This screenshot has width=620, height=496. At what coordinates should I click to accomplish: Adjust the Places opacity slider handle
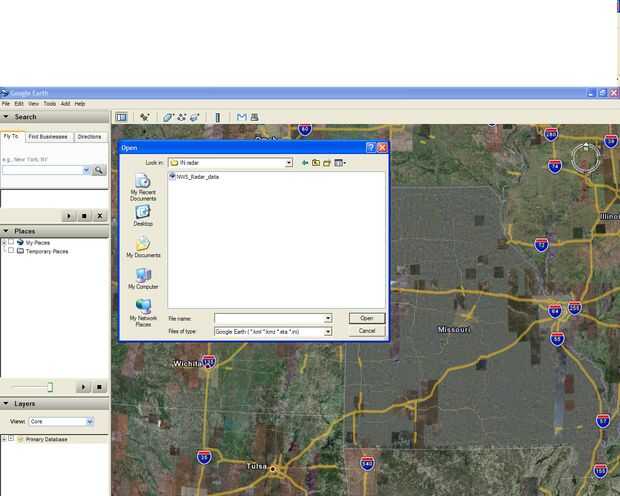tap(50, 387)
